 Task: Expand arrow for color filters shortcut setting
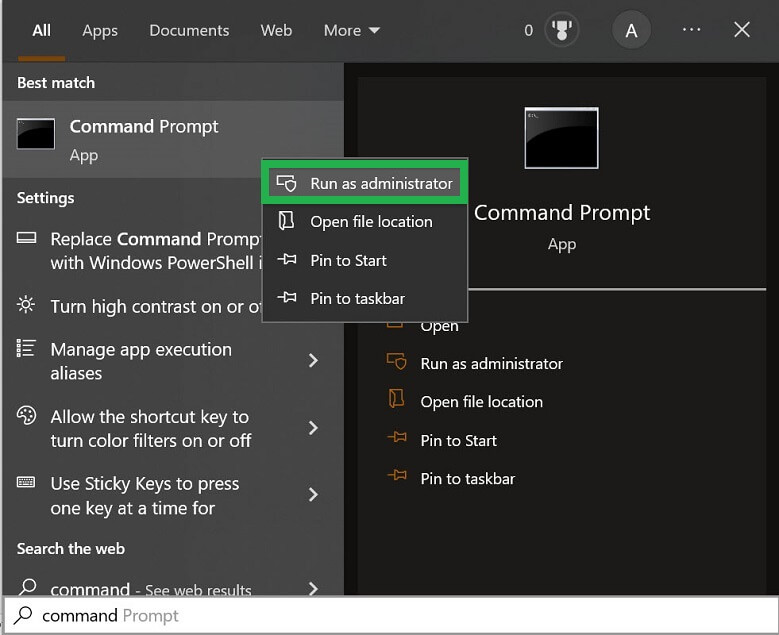point(313,428)
